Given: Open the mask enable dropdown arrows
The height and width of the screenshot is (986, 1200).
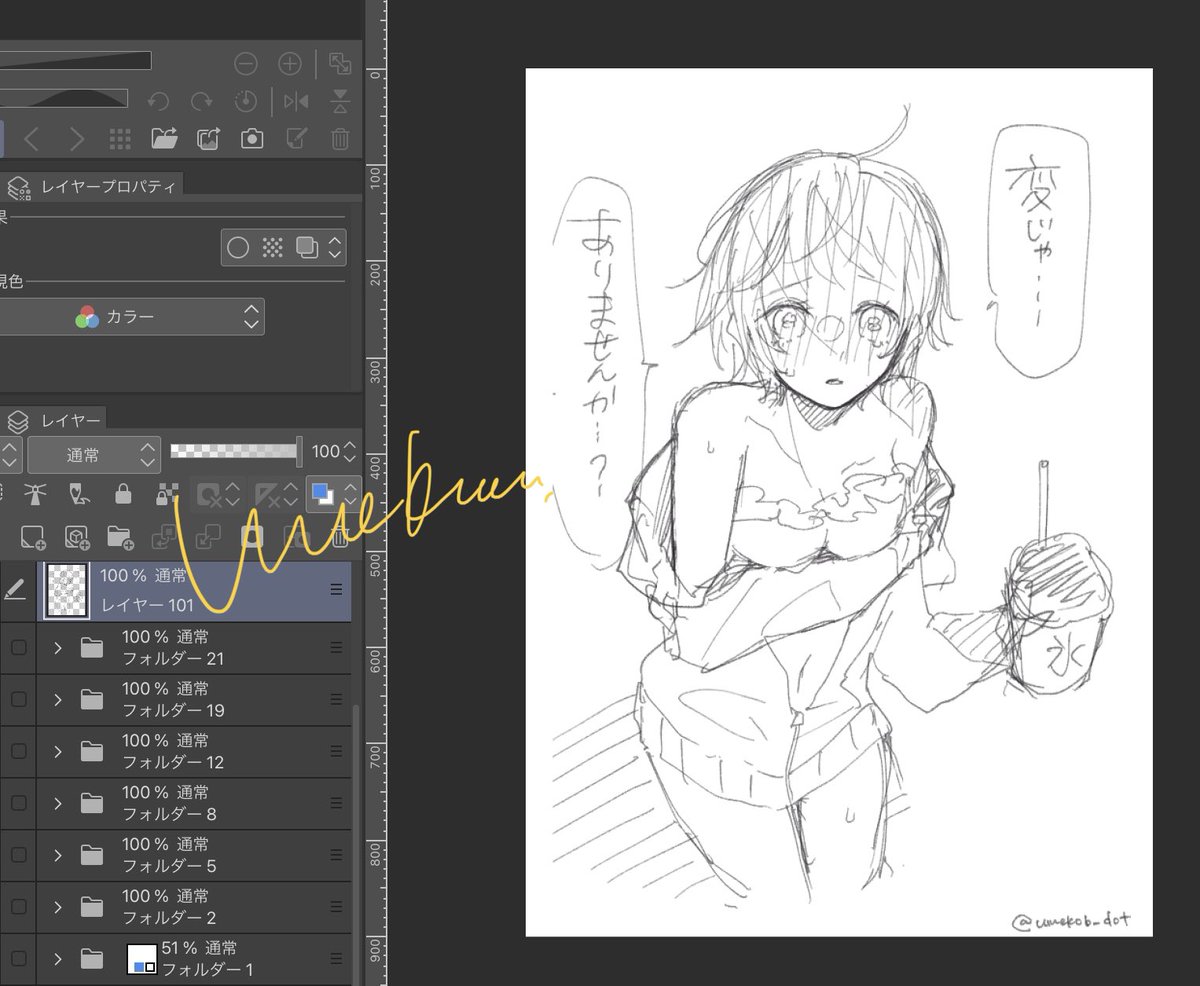Looking at the screenshot, I should 232,494.
